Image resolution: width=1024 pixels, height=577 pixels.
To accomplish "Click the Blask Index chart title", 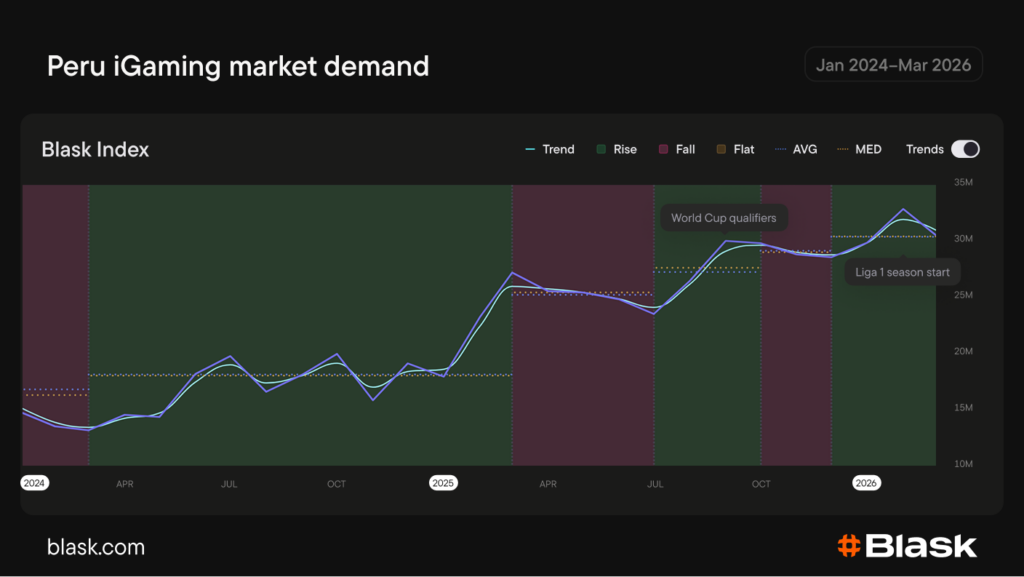I will [95, 150].
